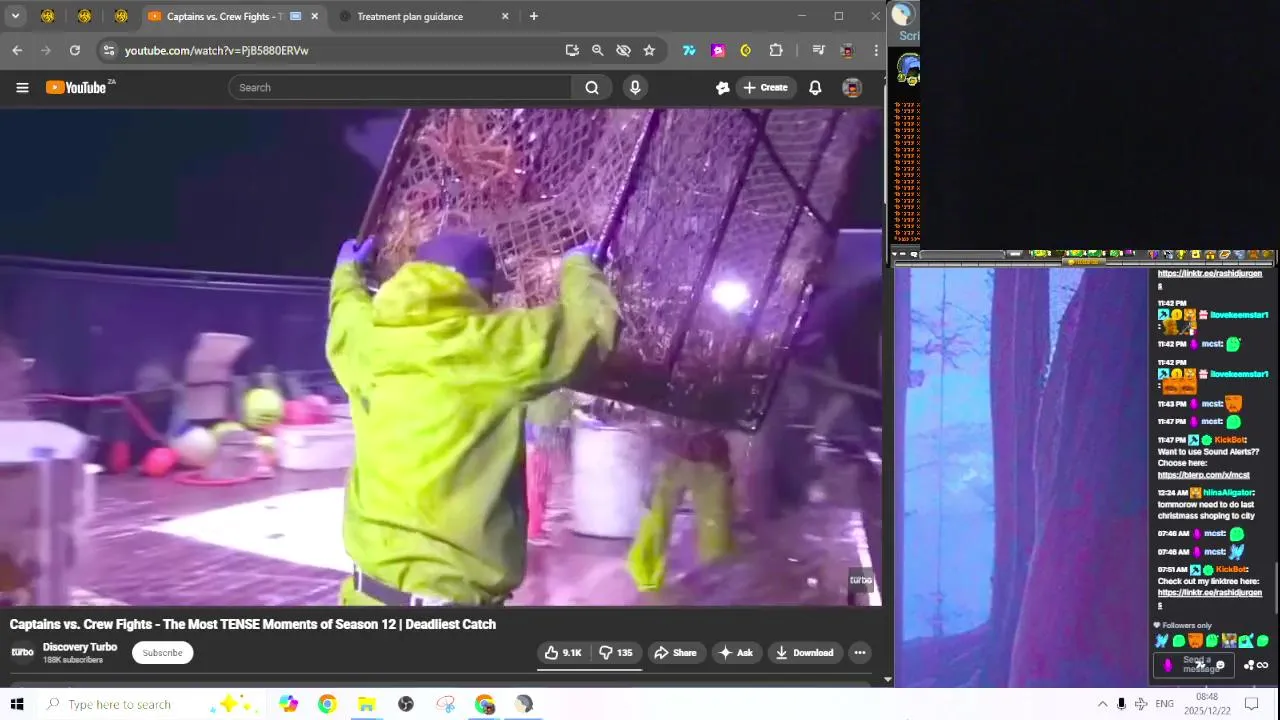Select the youtube.com URL in the address bar
1280x720 pixels.
point(216,50)
